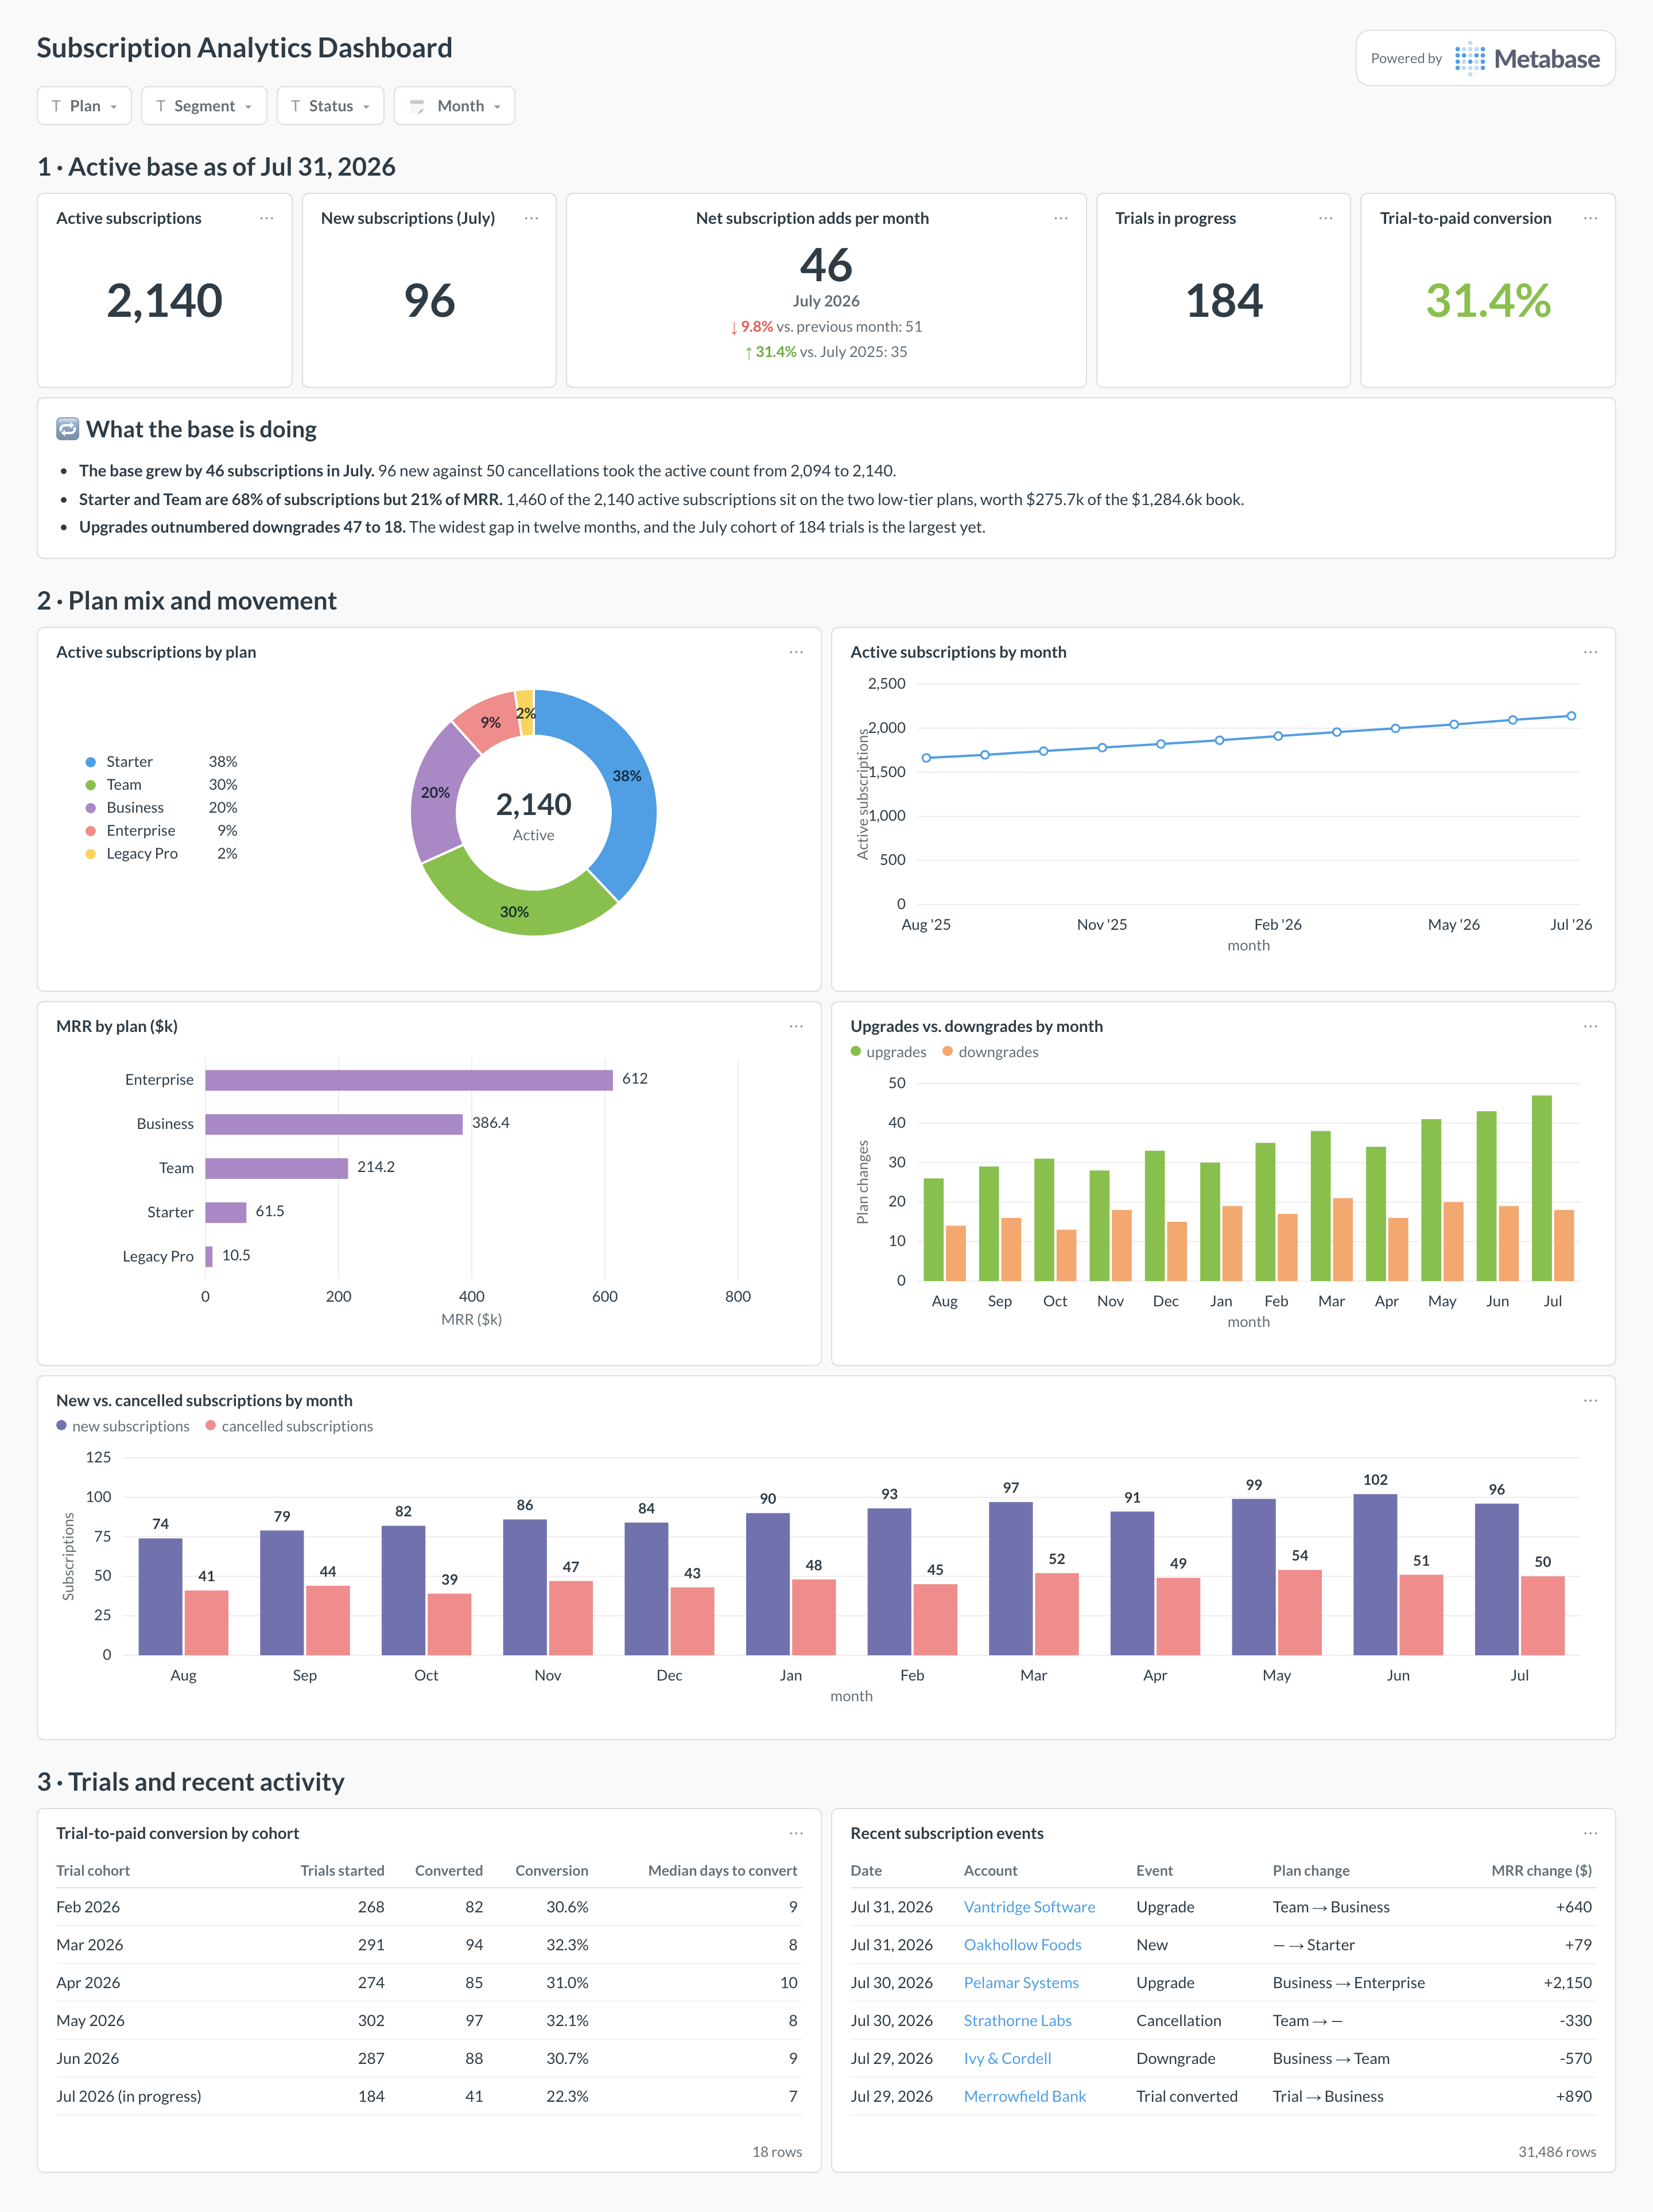The image size is (1653, 2212).
Task: Sort by Median days to convert header
Action: tap(722, 1871)
